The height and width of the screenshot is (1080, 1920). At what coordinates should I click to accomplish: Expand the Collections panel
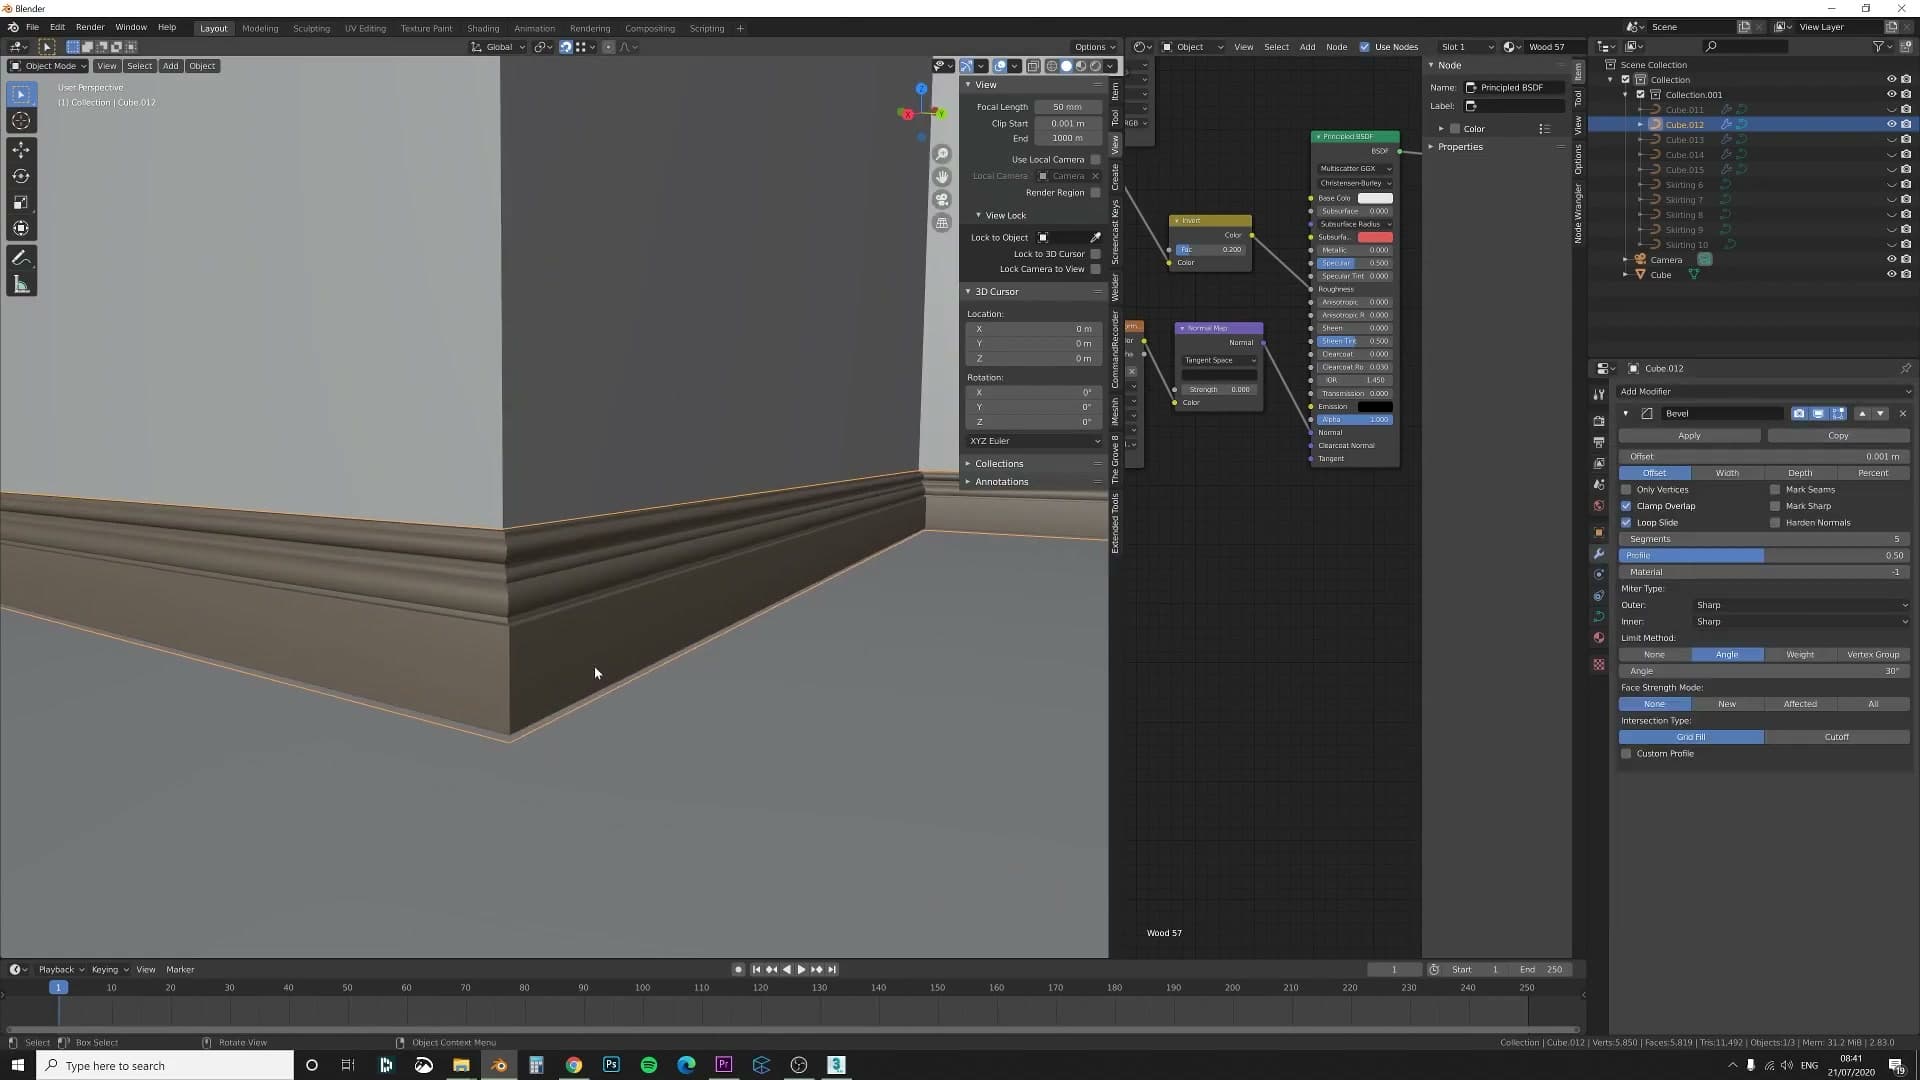(998, 464)
